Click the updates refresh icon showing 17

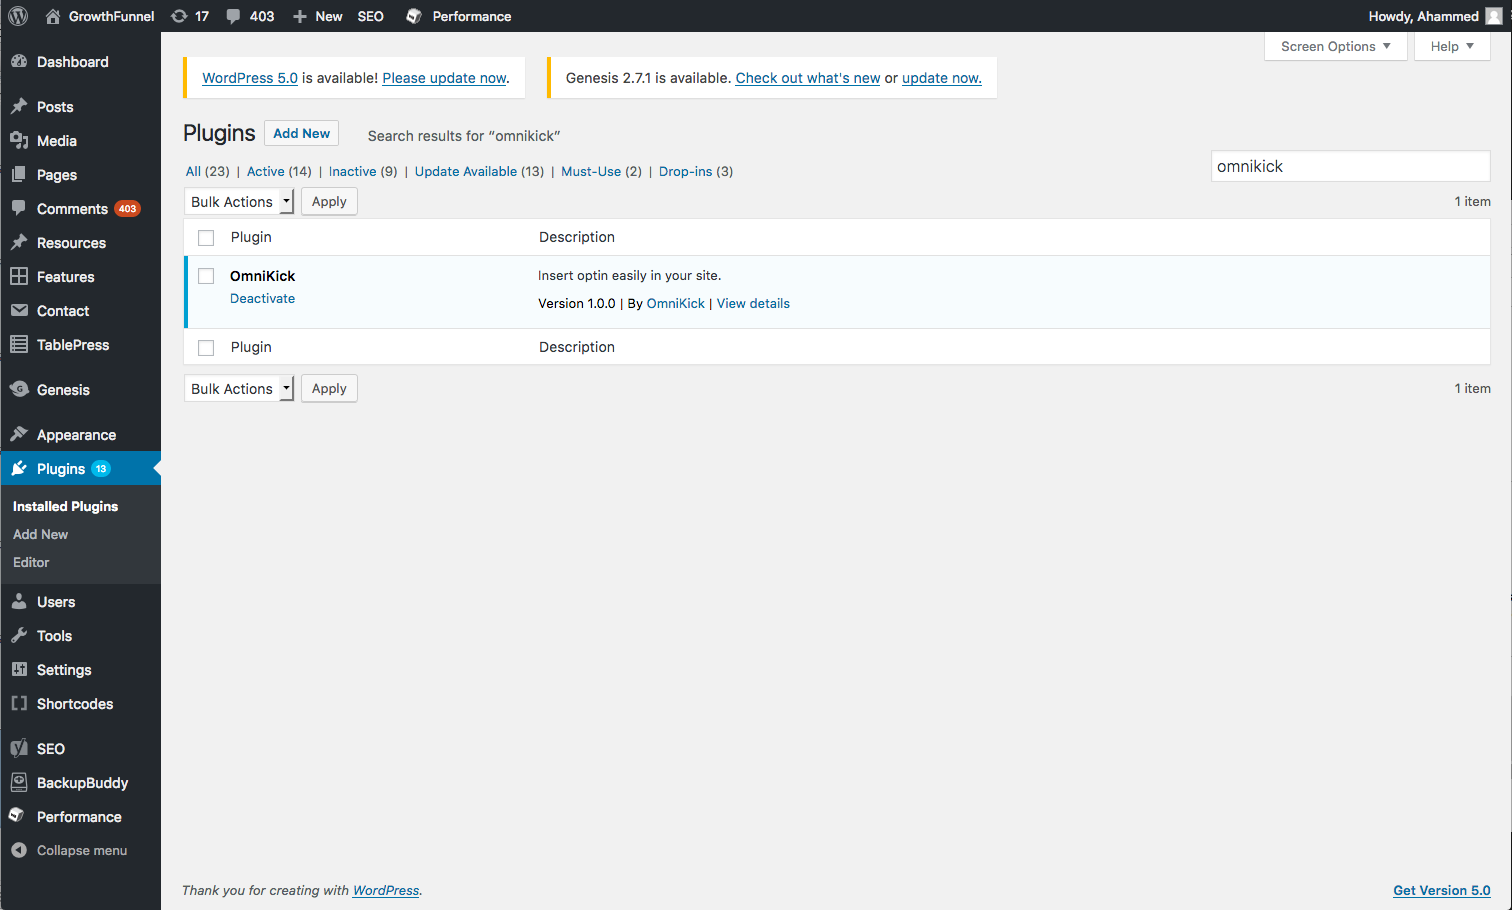point(180,16)
